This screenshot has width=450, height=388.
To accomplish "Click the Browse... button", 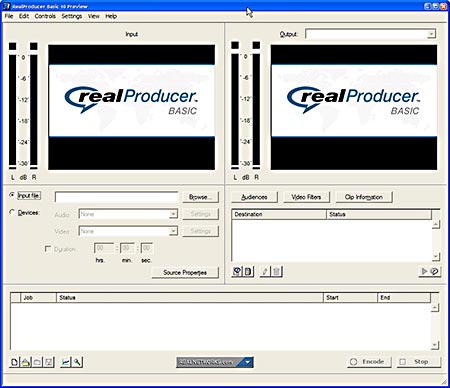I will pos(201,197).
